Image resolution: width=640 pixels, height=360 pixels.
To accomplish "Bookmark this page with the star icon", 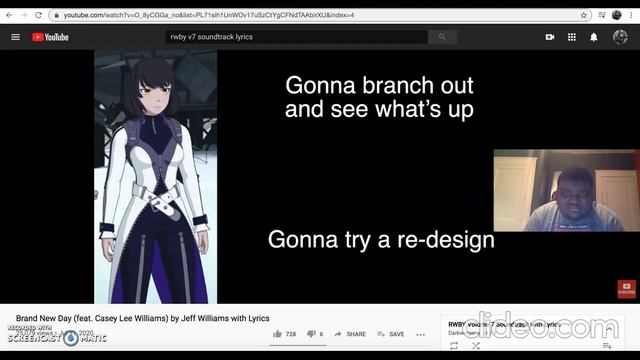I will [x=584, y=15].
